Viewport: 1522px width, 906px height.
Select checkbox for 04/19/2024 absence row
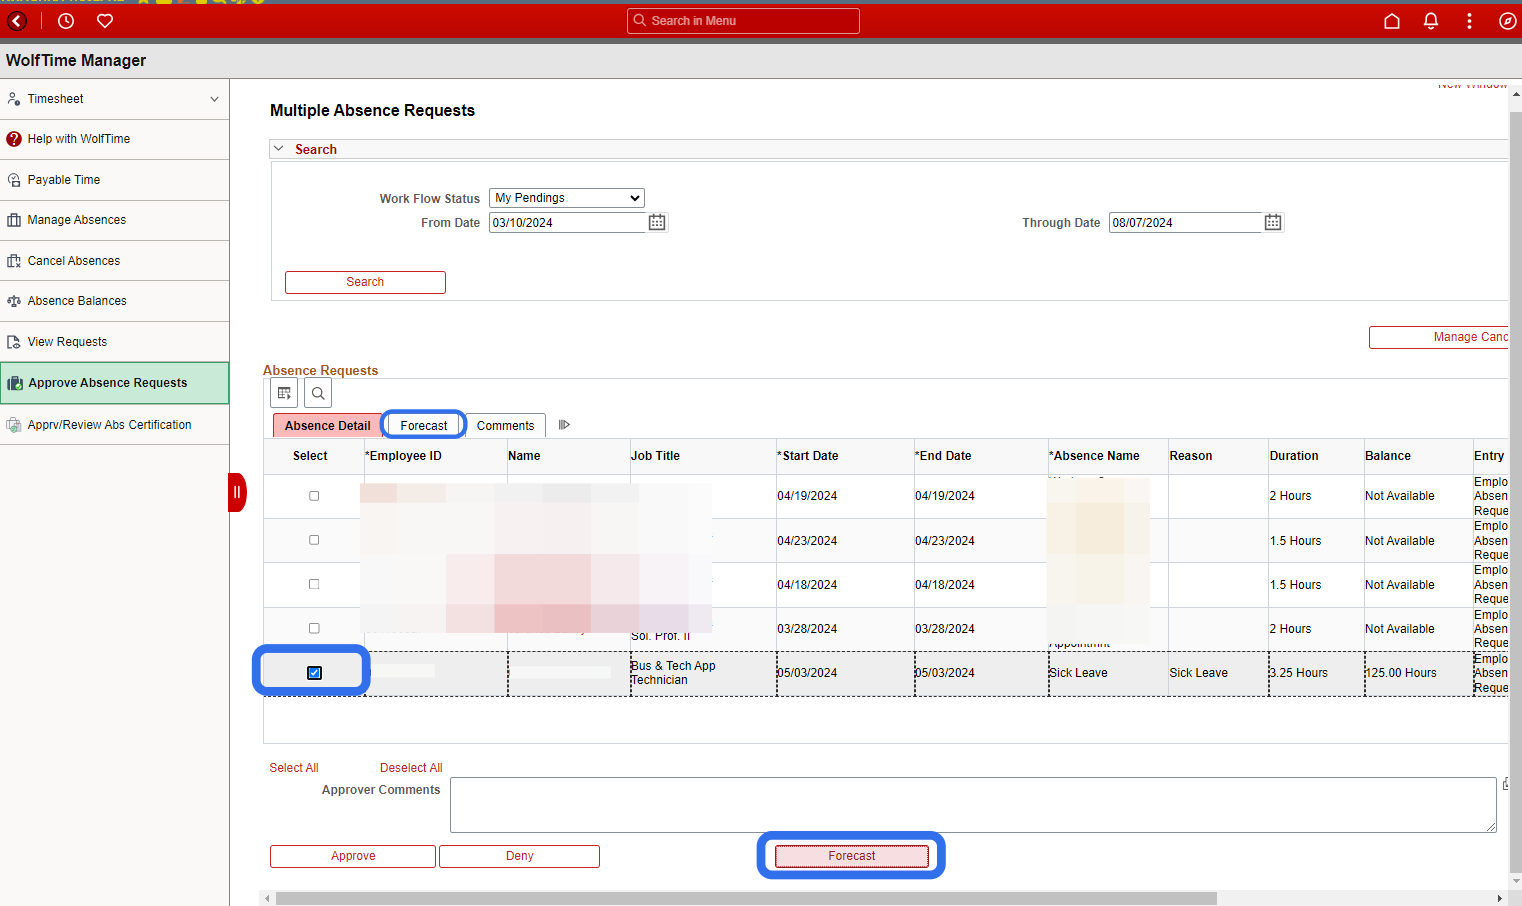pyautogui.click(x=314, y=496)
